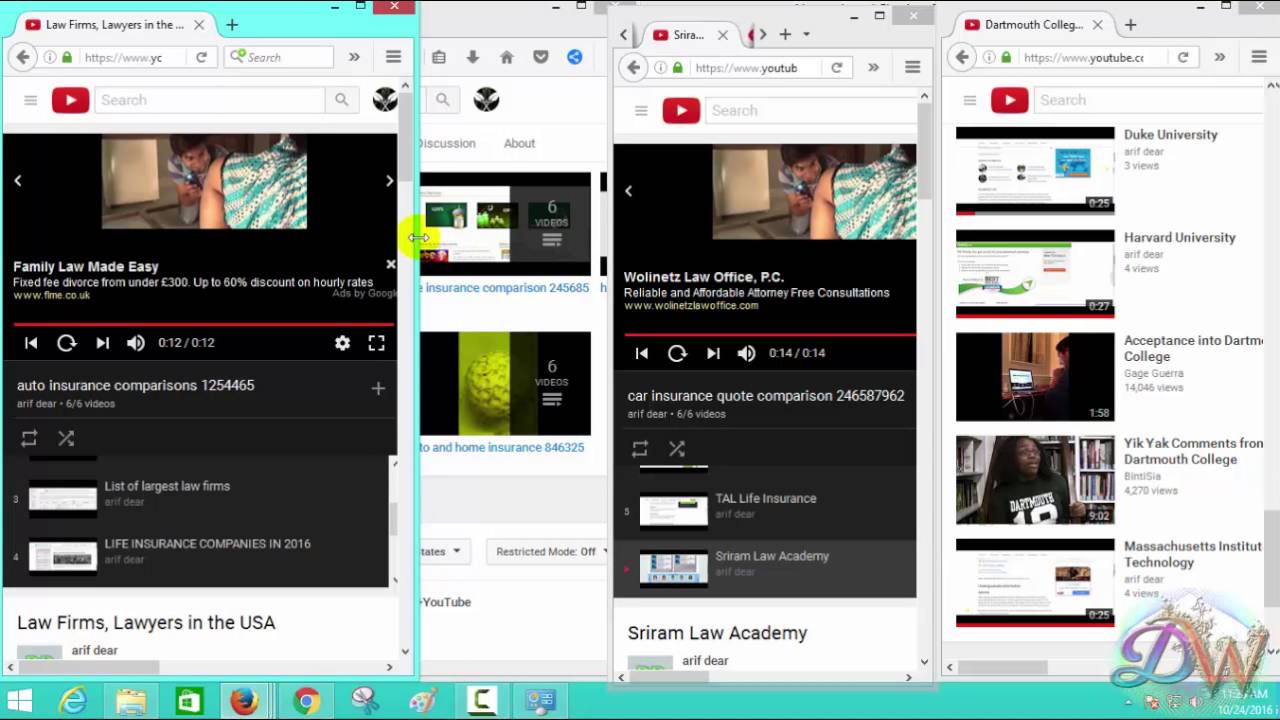Skip to next video in Law Firms player
1280x720 pixels.
pos(102,342)
